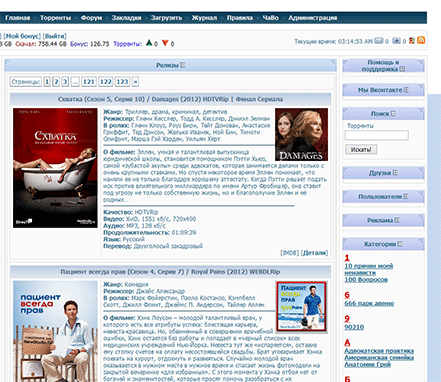Open category Адвокатская практика
The image size is (441, 382).
pos(379,351)
